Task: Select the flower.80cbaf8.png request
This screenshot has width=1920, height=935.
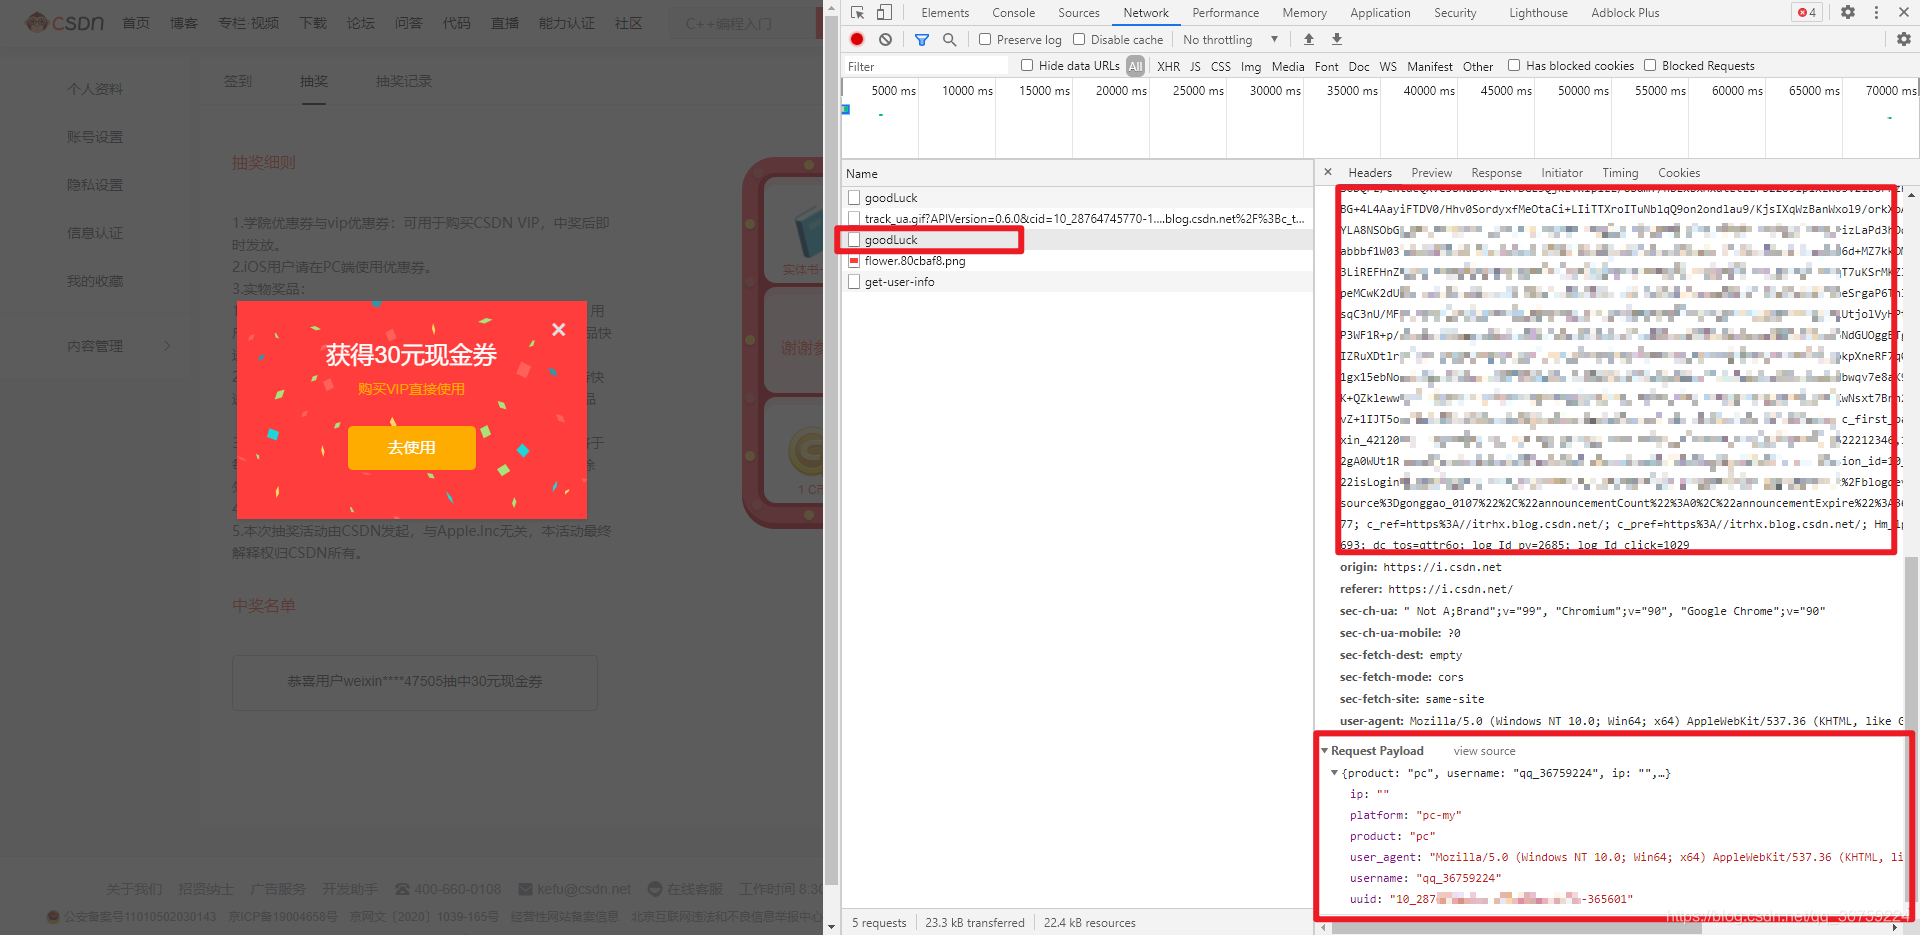Action: pyautogui.click(x=1077, y=261)
